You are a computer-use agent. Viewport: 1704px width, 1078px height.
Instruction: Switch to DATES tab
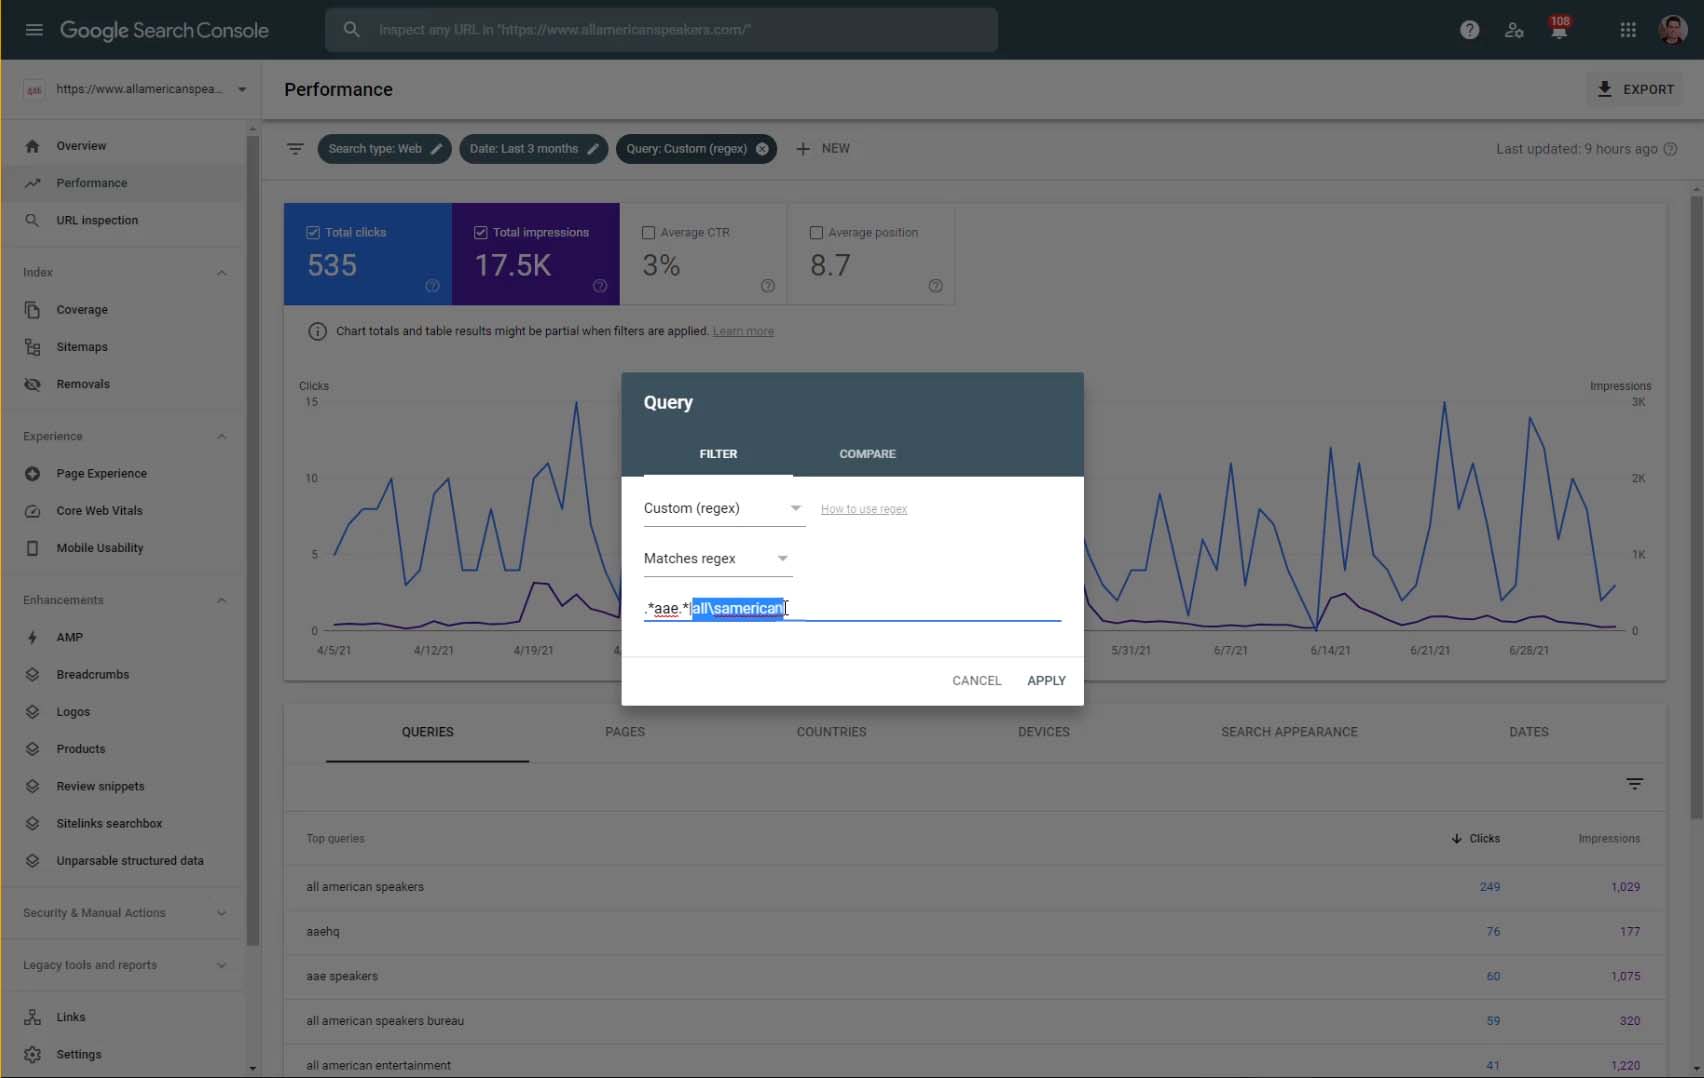[1528, 732]
